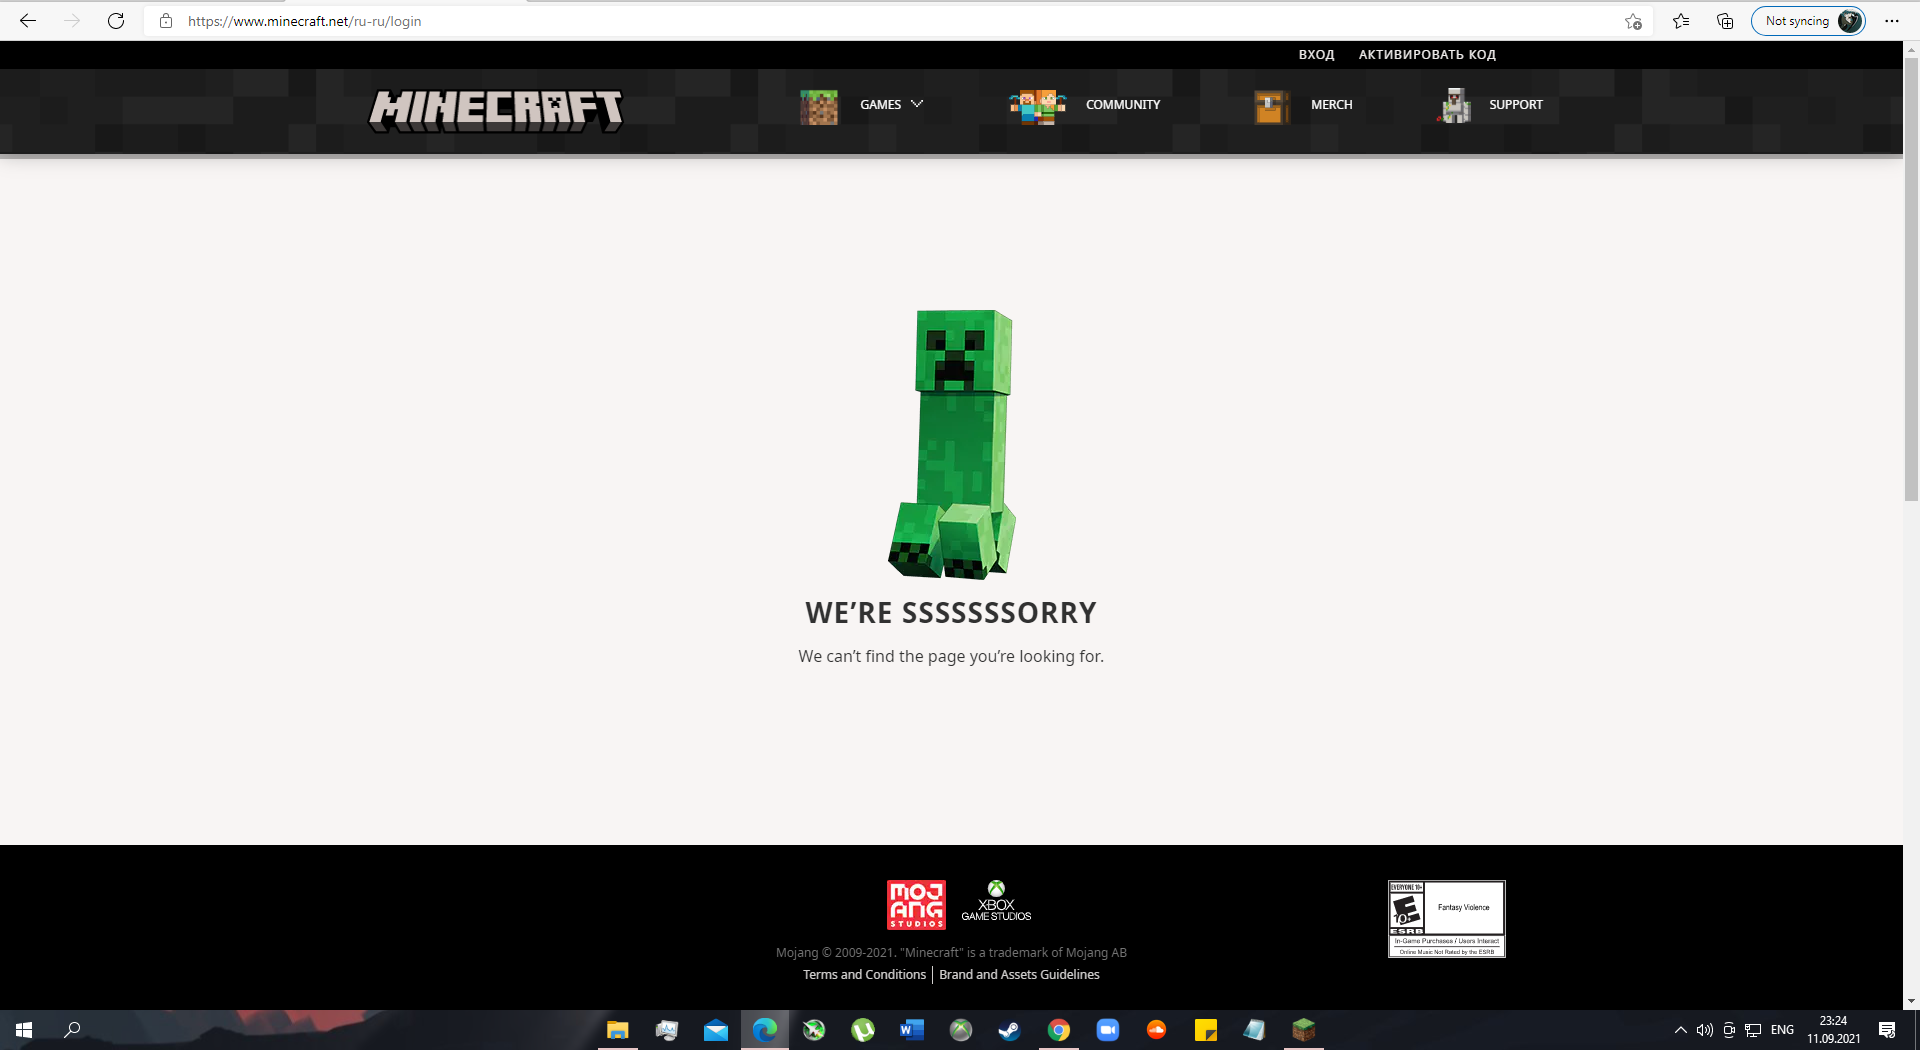Click the Xbox Game Studios logo
Viewport: 1920px width, 1050px height.
click(996, 901)
